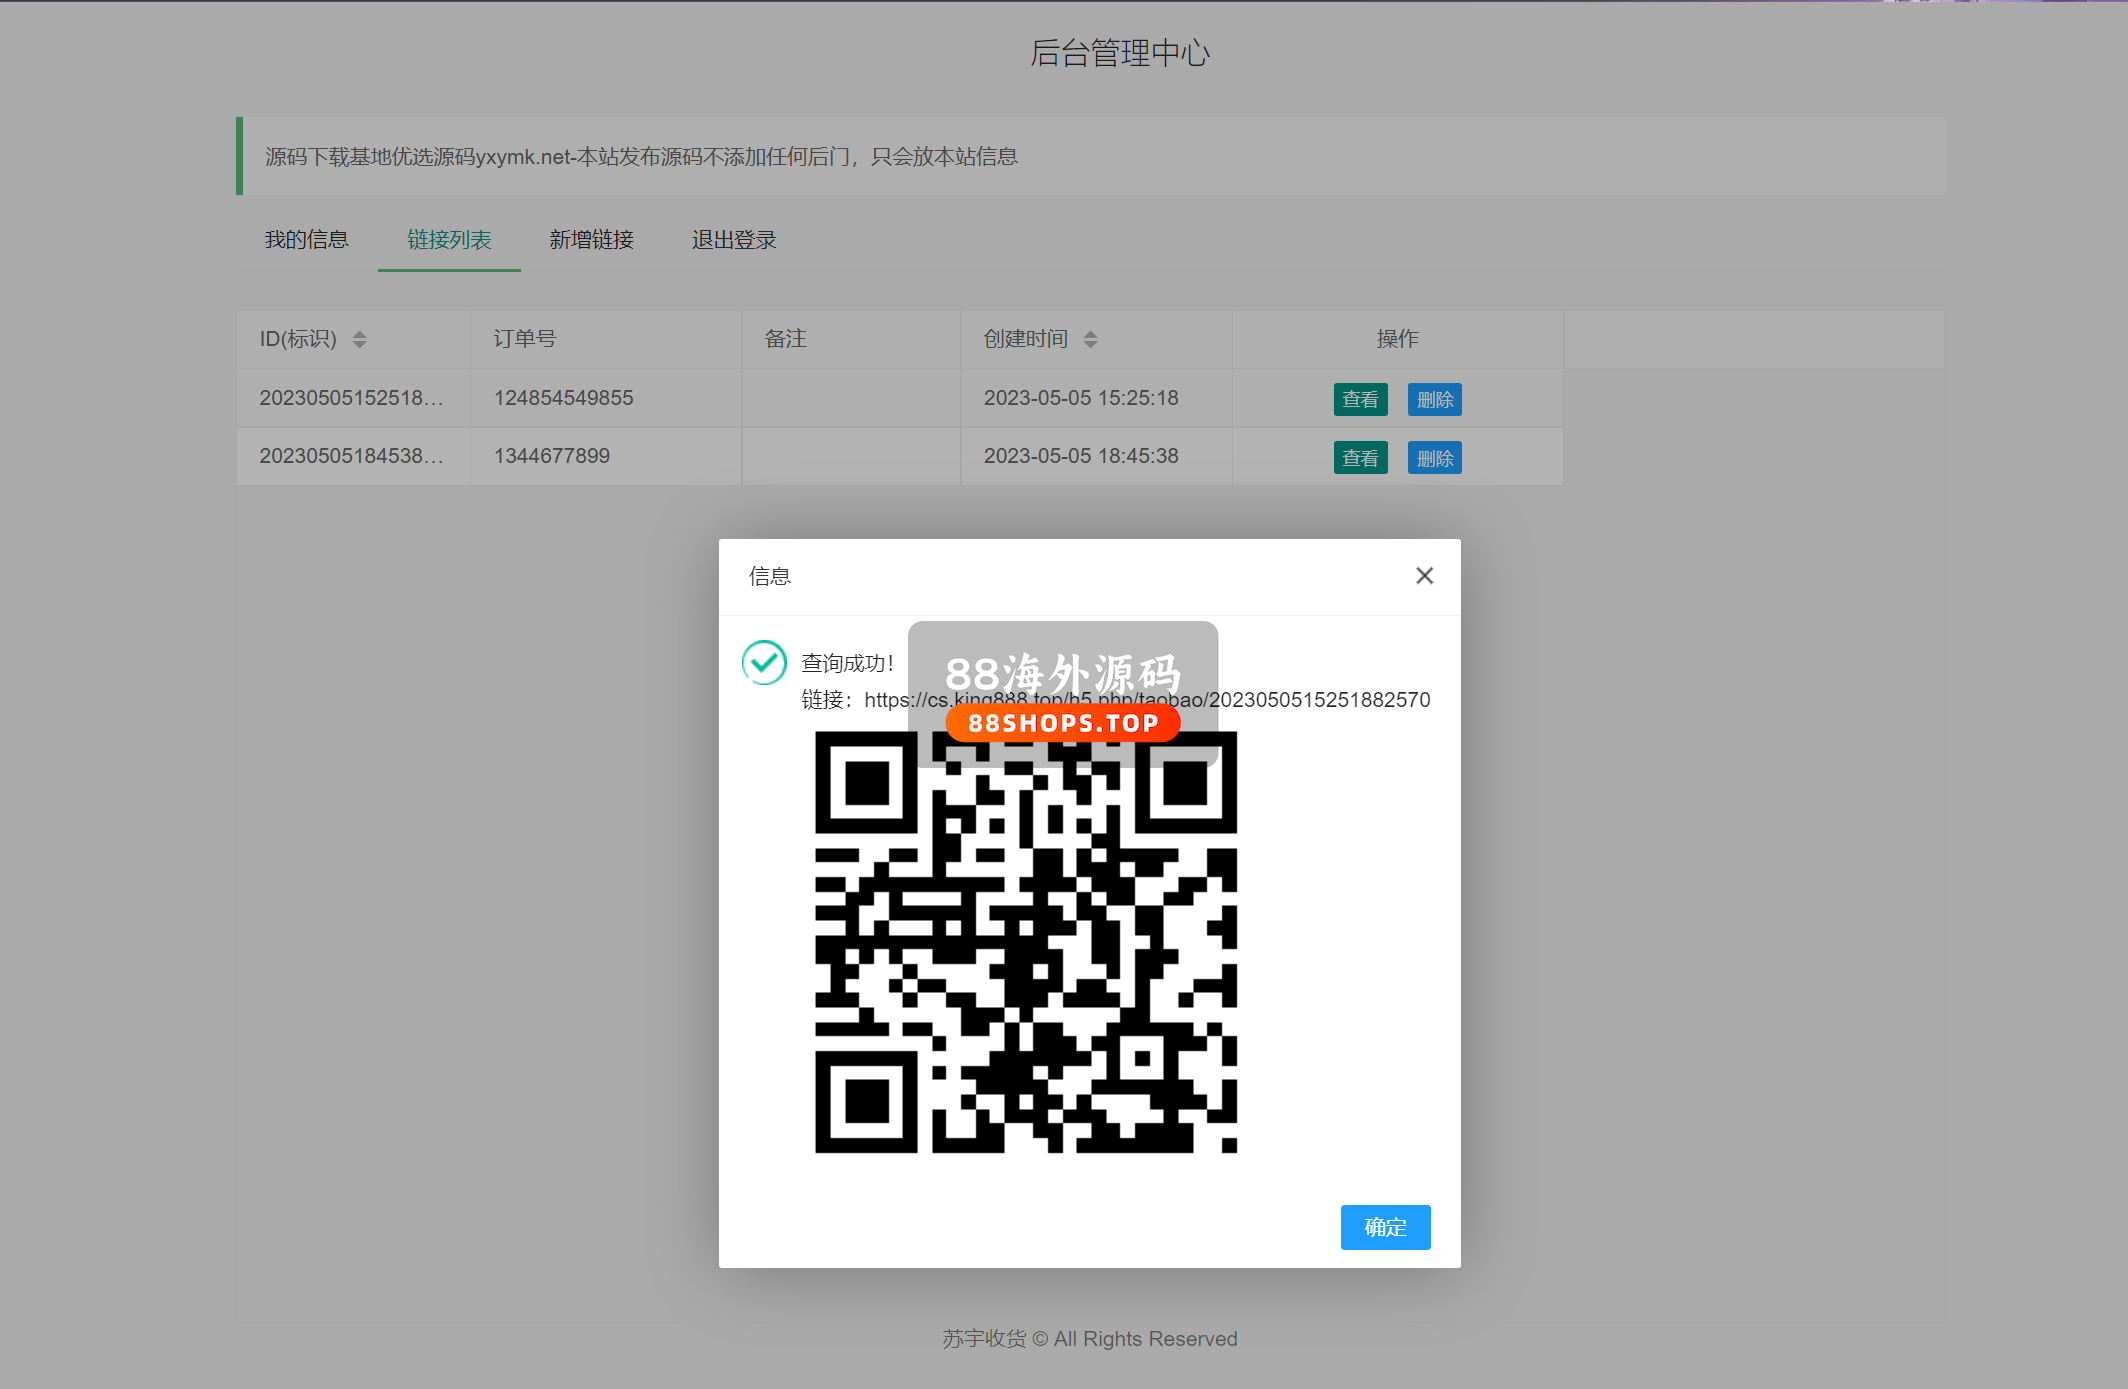Select 退出登录 to log out
2128x1389 pixels.
pos(734,240)
